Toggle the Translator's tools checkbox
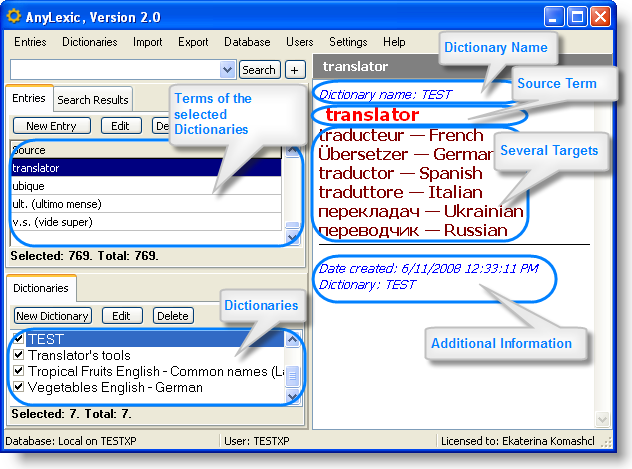The height and width of the screenshot is (469, 632). pos(19,355)
